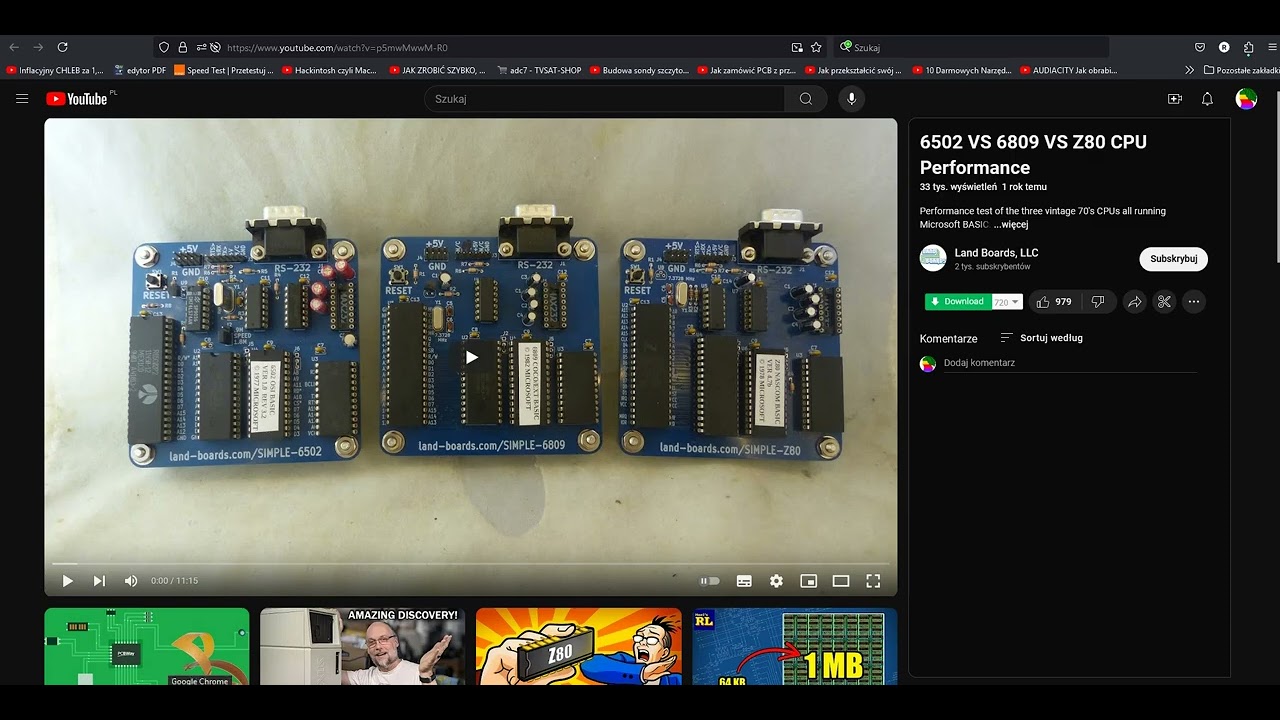The width and height of the screenshot is (1280, 720).
Task: Open site security padlock info
Action: click(183, 47)
